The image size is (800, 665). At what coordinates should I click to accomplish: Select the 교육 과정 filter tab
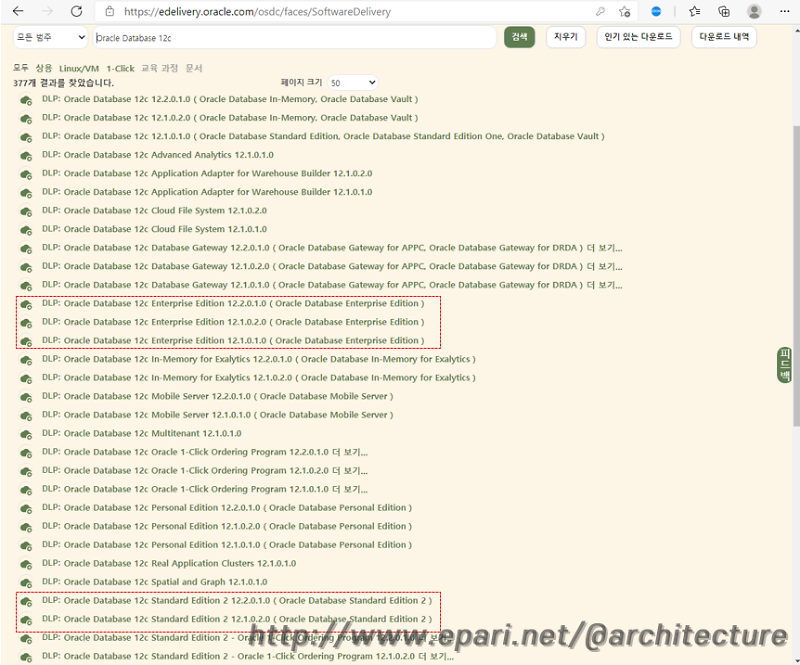159,68
